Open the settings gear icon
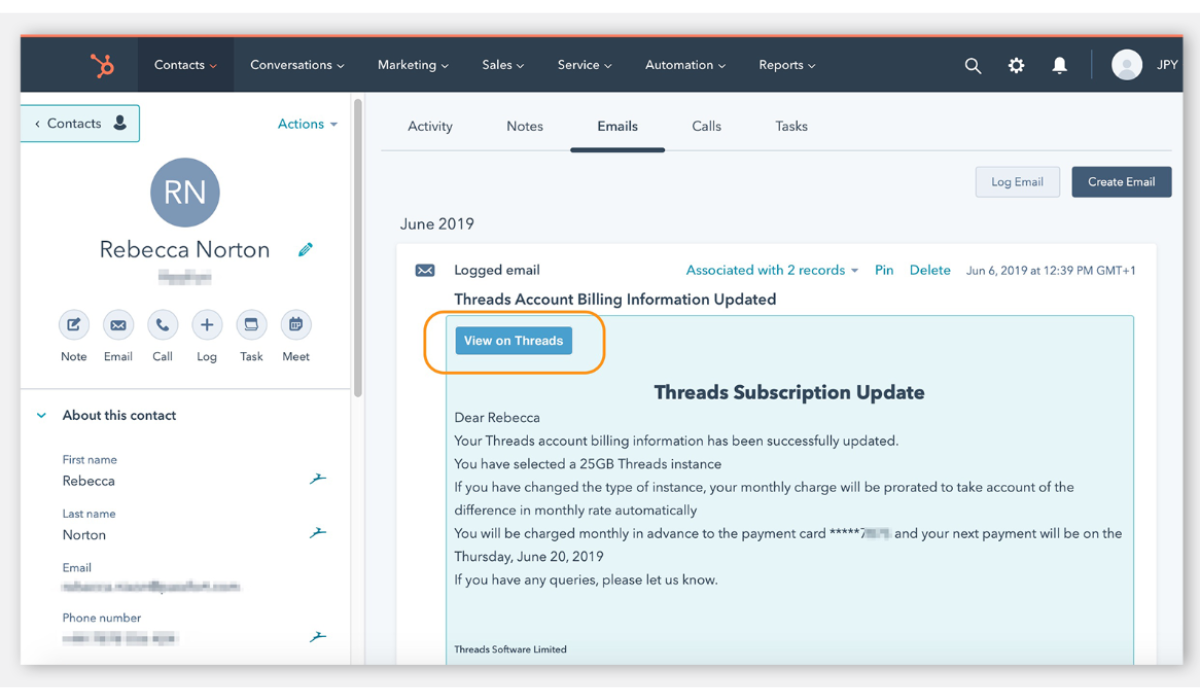This screenshot has height=700, width=1200. 1016,66
